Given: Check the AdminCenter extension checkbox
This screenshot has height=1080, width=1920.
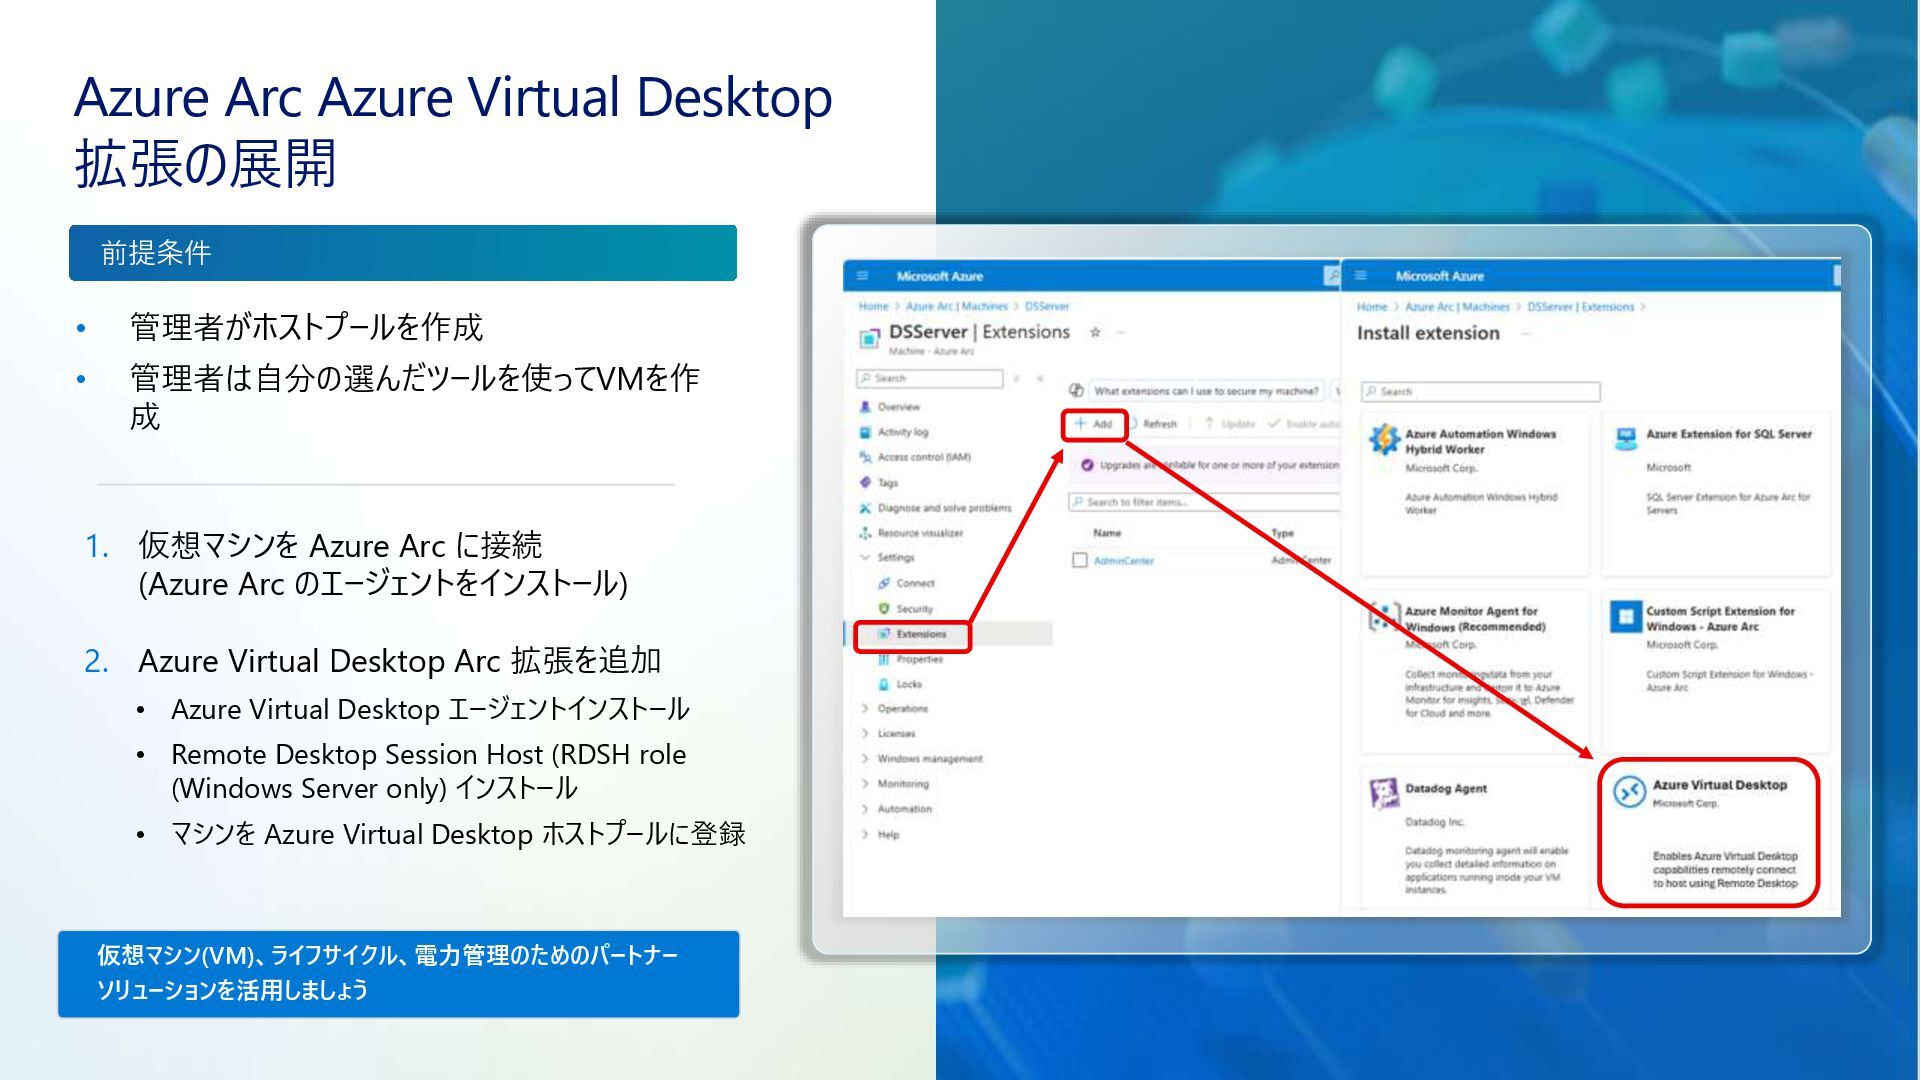Looking at the screenshot, I should coord(1079,560).
